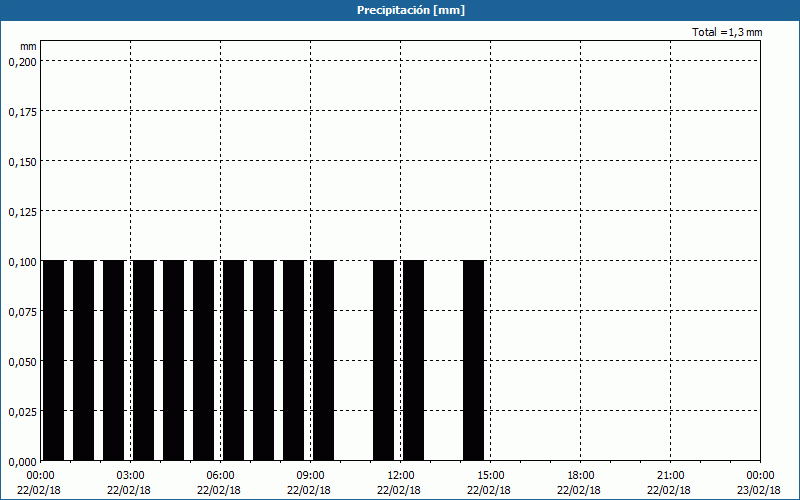Select the 'Total =1,3 mm' label
The image size is (800, 500).
pyautogui.click(x=727, y=32)
